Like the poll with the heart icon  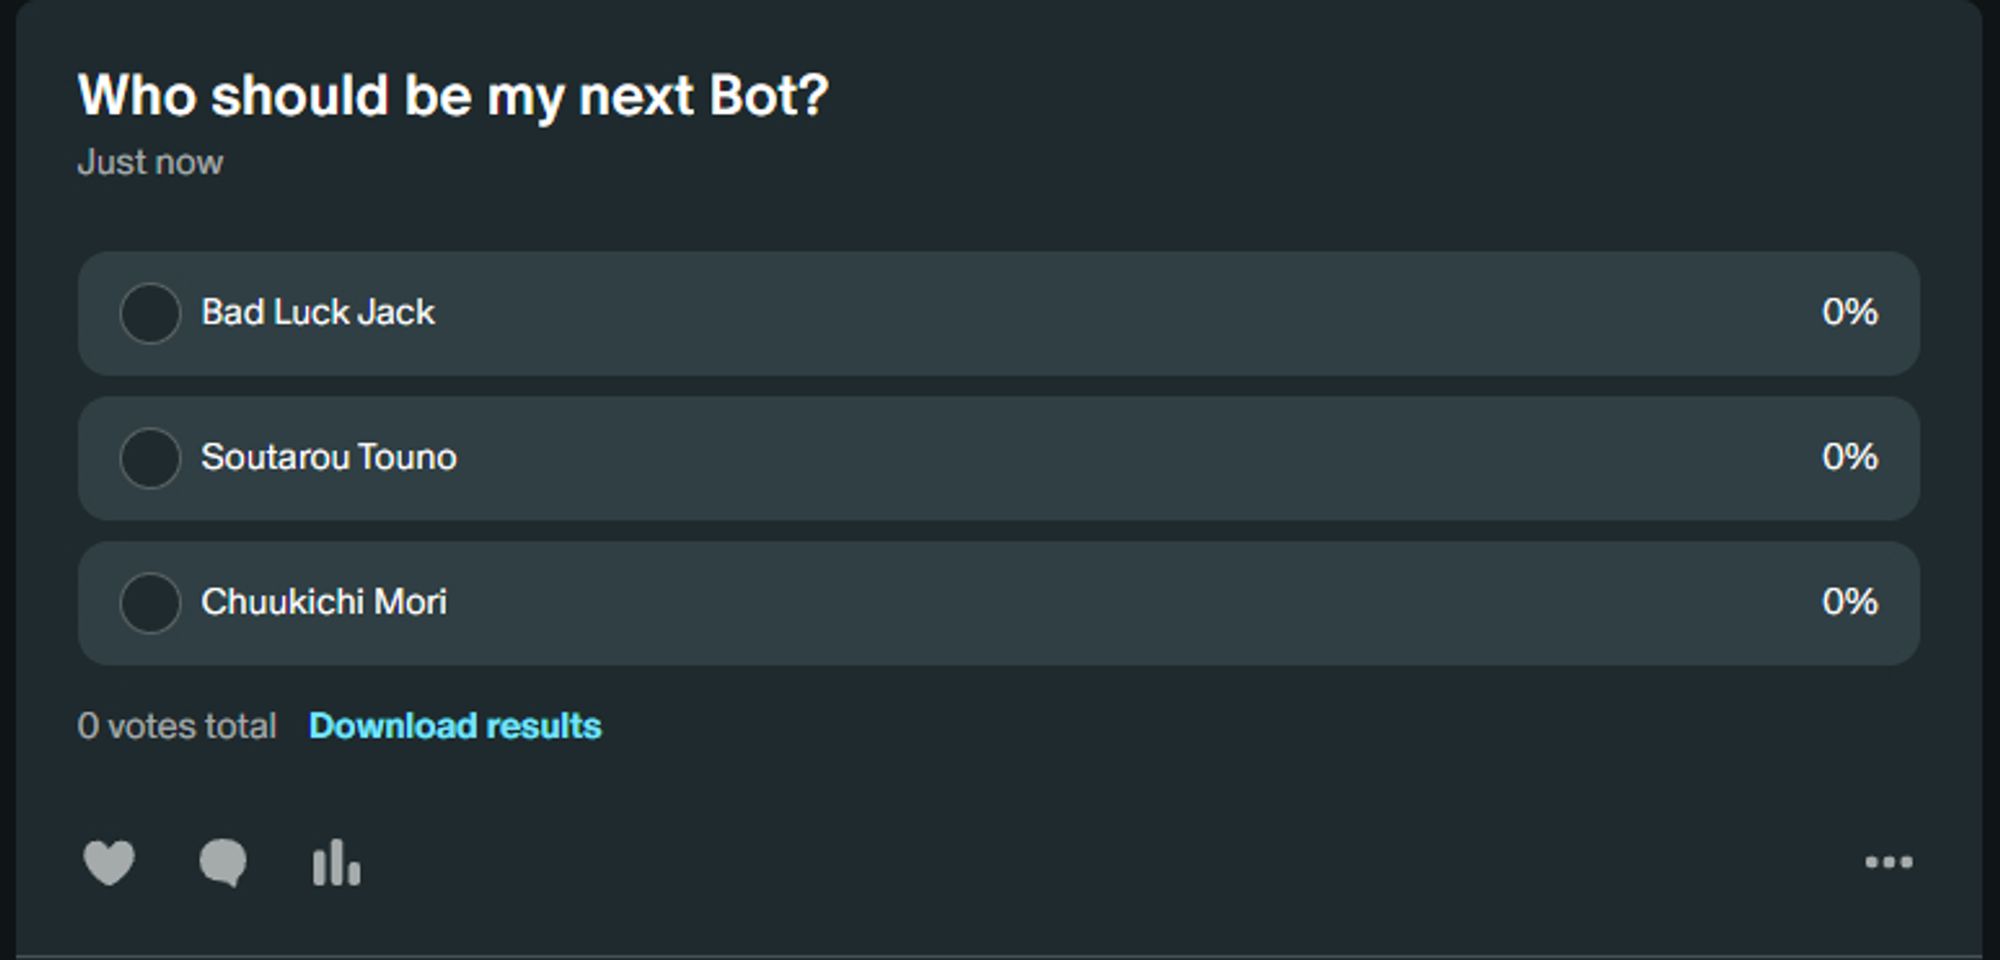pos(109,862)
